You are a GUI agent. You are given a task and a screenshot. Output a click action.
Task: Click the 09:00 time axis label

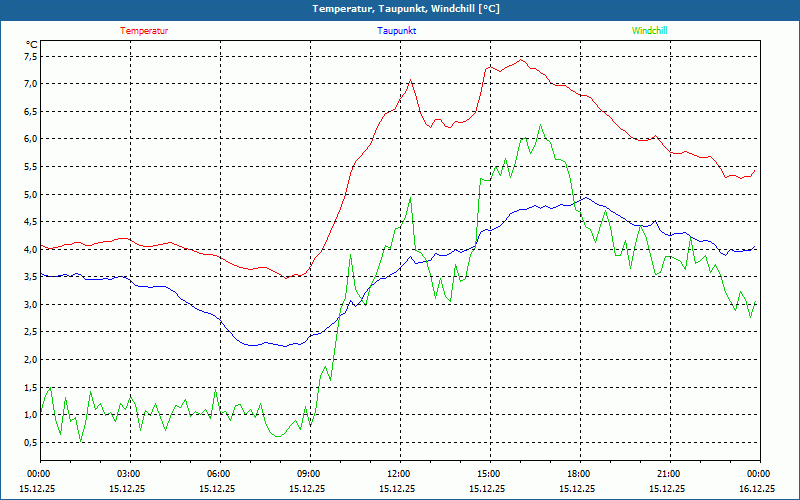[310, 474]
